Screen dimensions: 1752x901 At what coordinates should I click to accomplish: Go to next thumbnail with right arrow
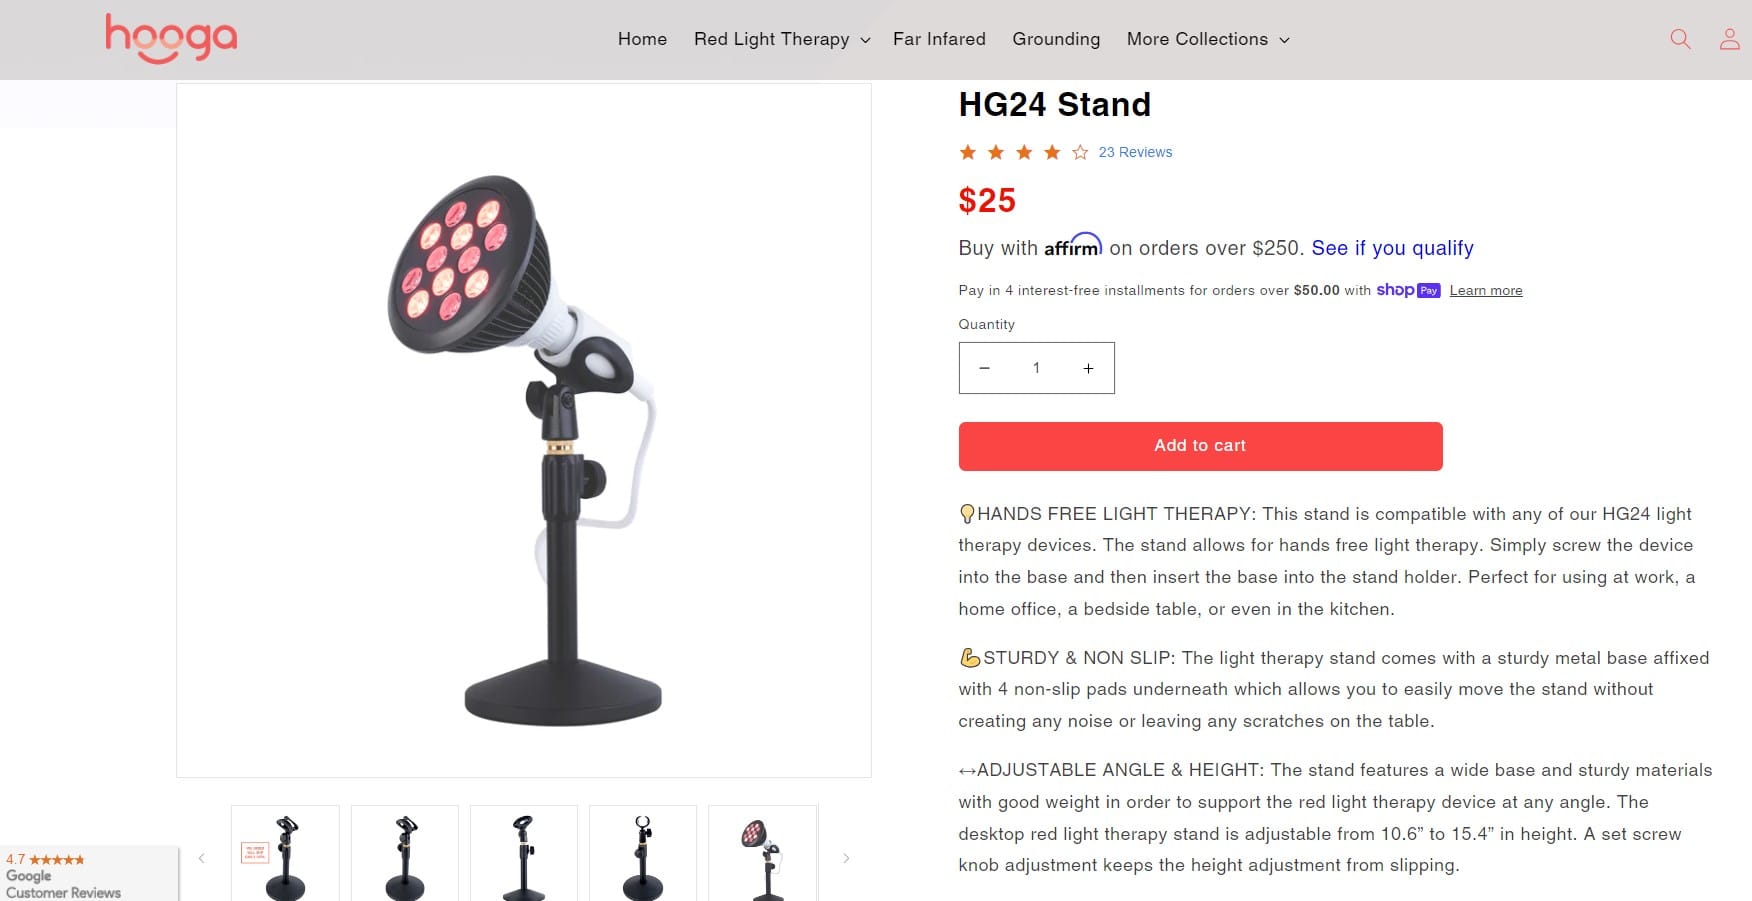point(846,858)
